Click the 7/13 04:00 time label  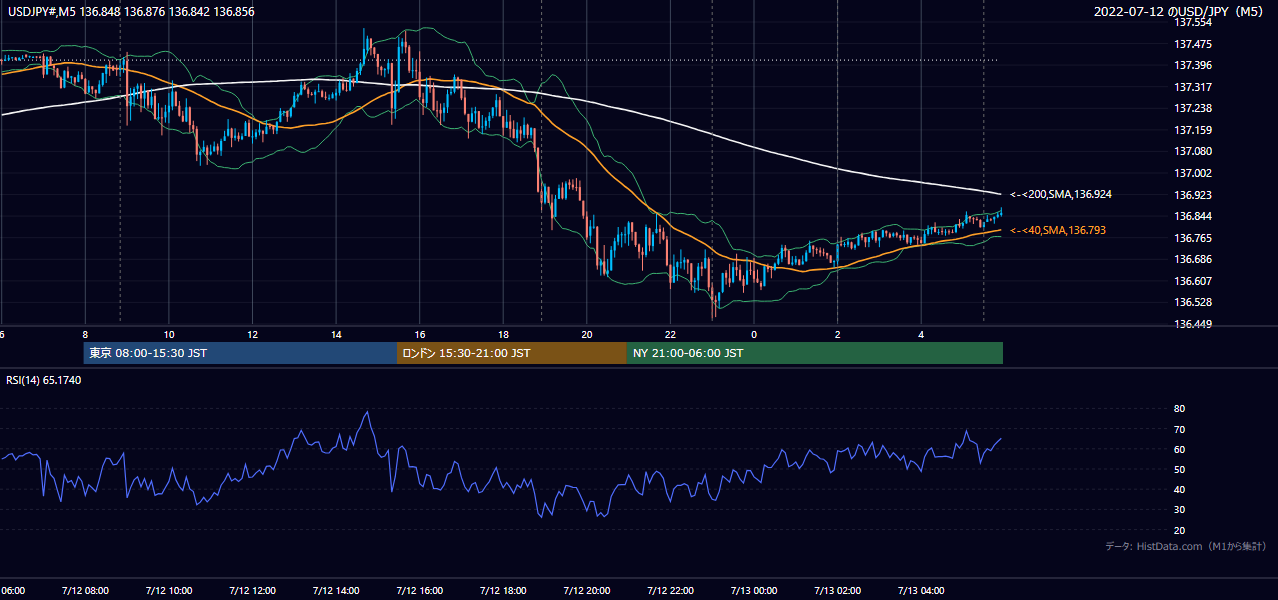922,591
